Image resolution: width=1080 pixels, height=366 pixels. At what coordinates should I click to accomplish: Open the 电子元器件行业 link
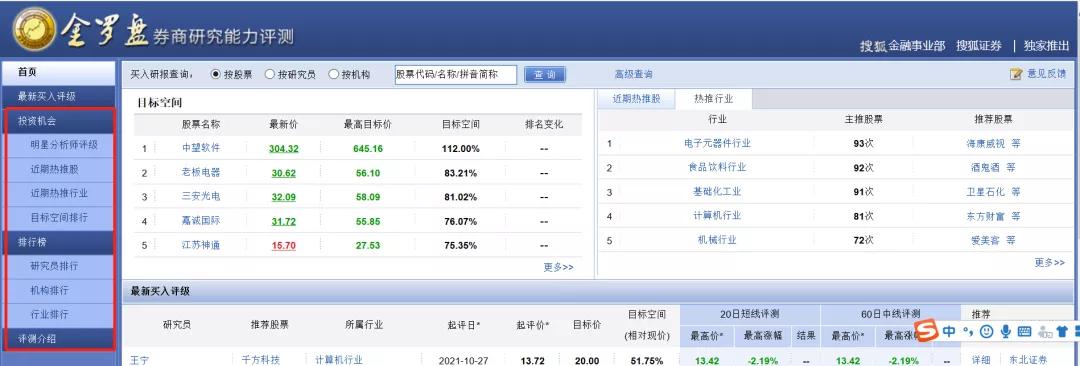(717, 143)
